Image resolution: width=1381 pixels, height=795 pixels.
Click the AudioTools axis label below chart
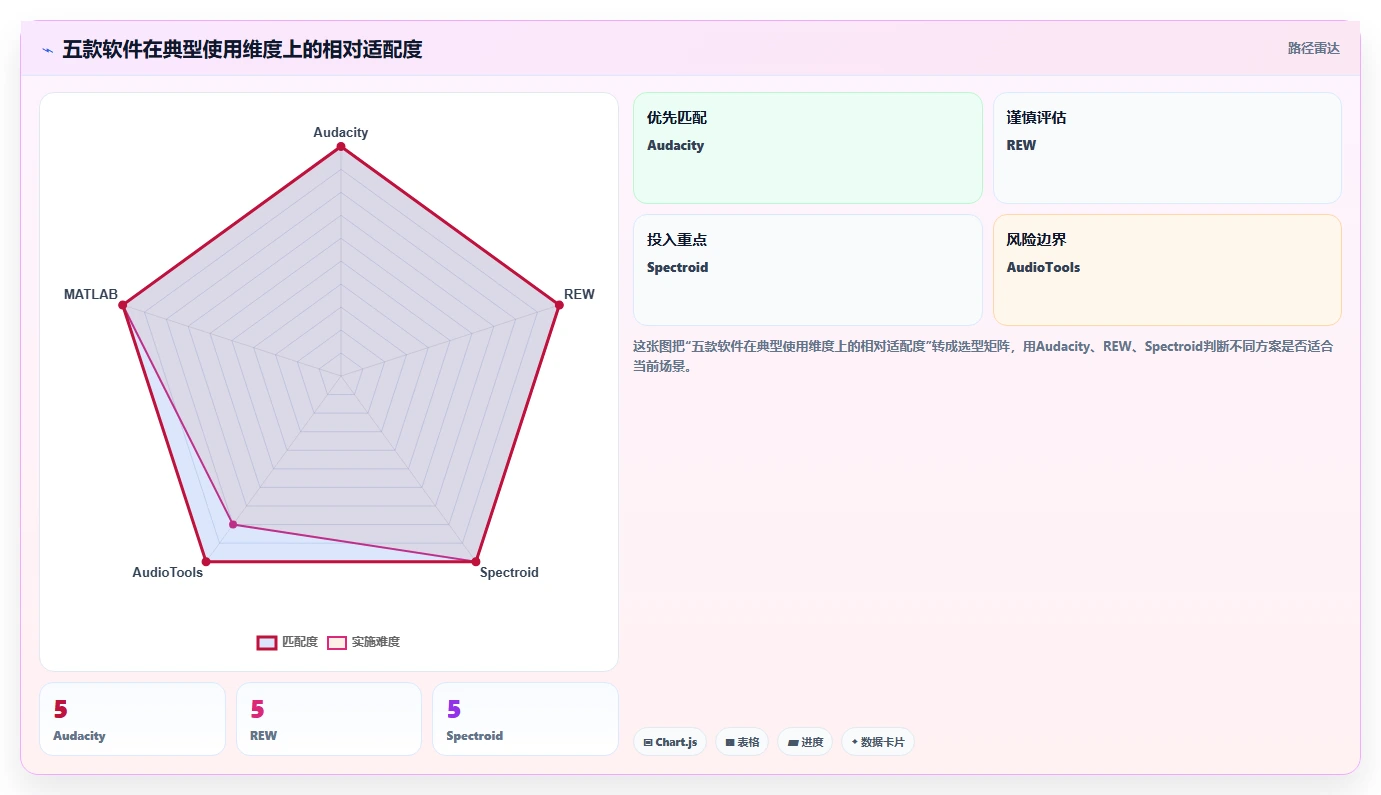168,572
